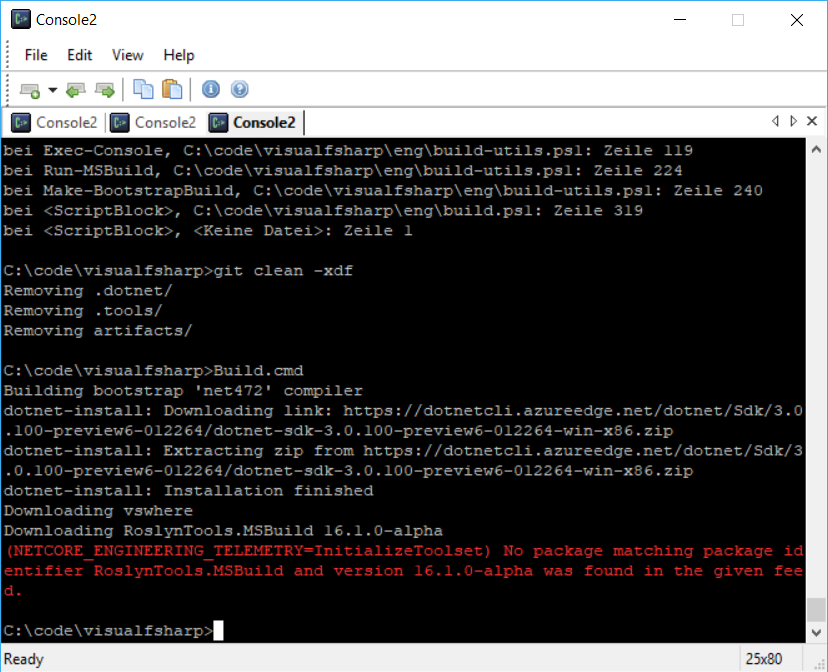The height and width of the screenshot is (672, 828).
Task: Click the blue information toolbar icon
Action: [211, 89]
